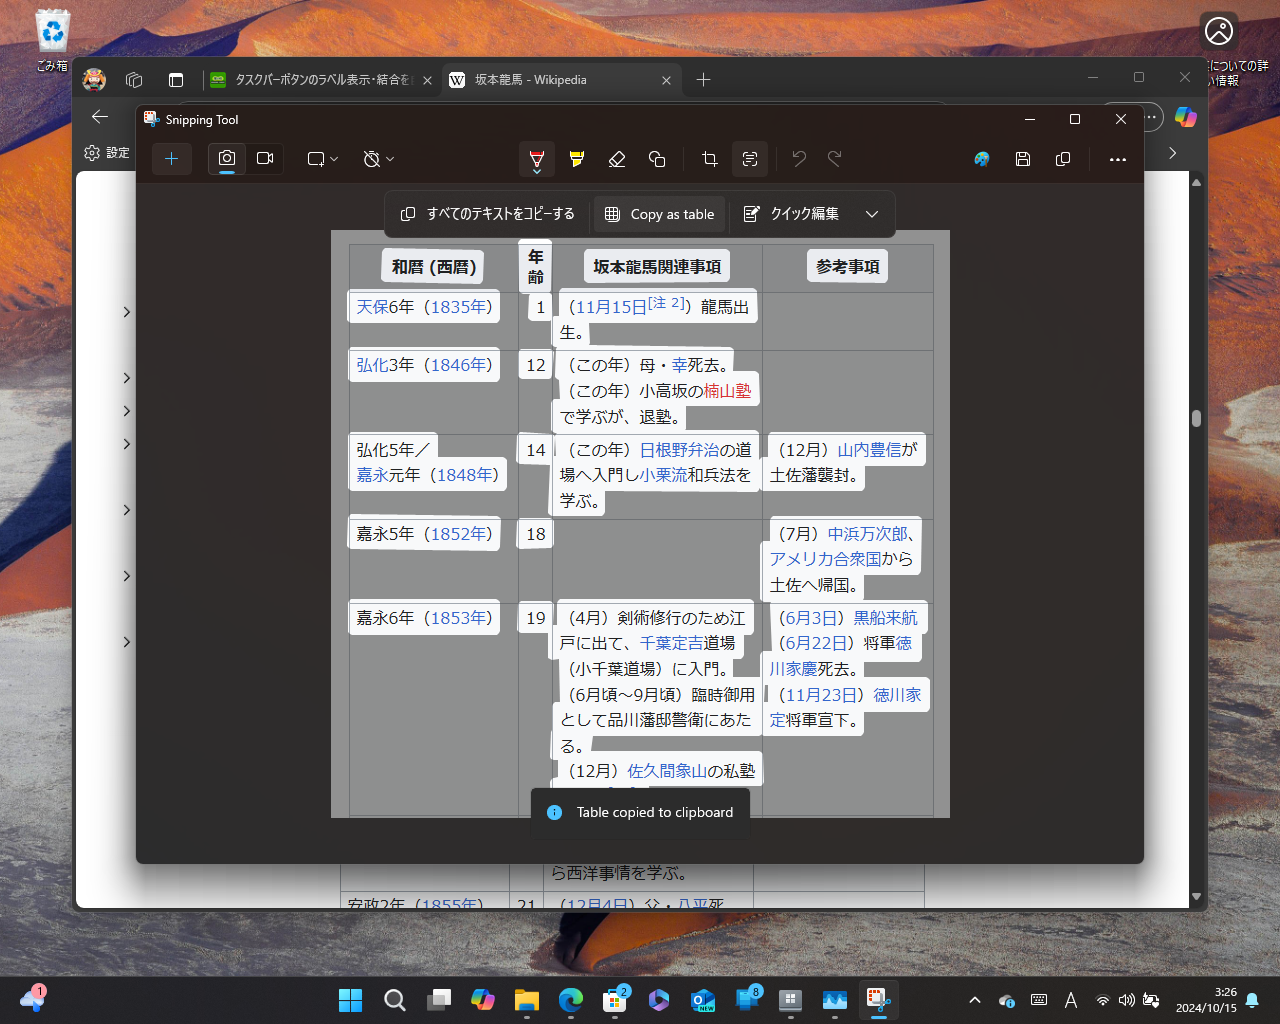1280x1024 pixels.
Task: Copy the snip to clipboard
Action: [1062, 158]
